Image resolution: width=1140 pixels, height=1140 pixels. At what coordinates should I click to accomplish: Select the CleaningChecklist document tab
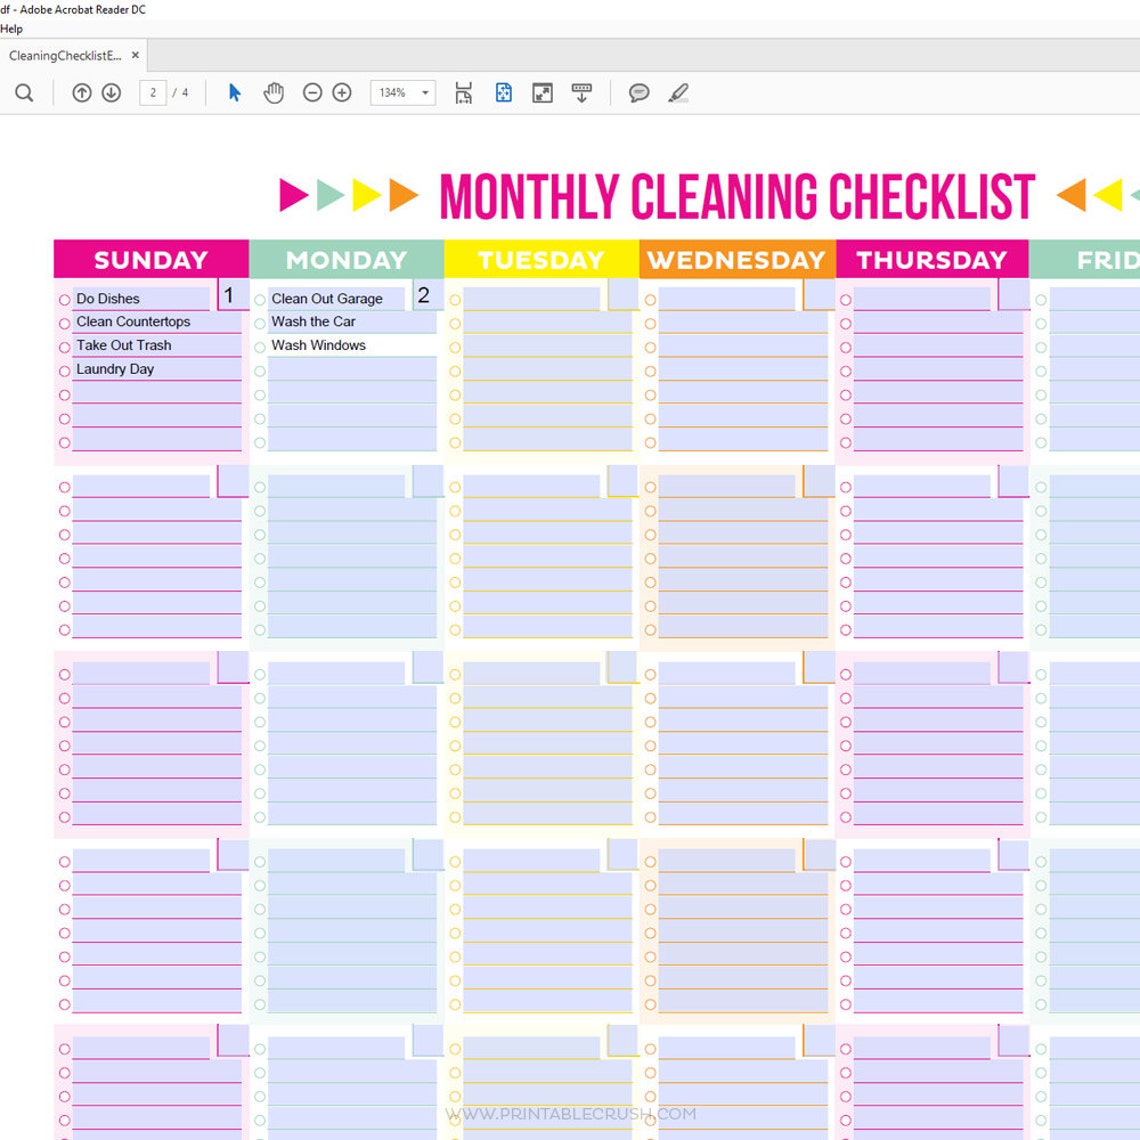pyautogui.click(x=67, y=56)
